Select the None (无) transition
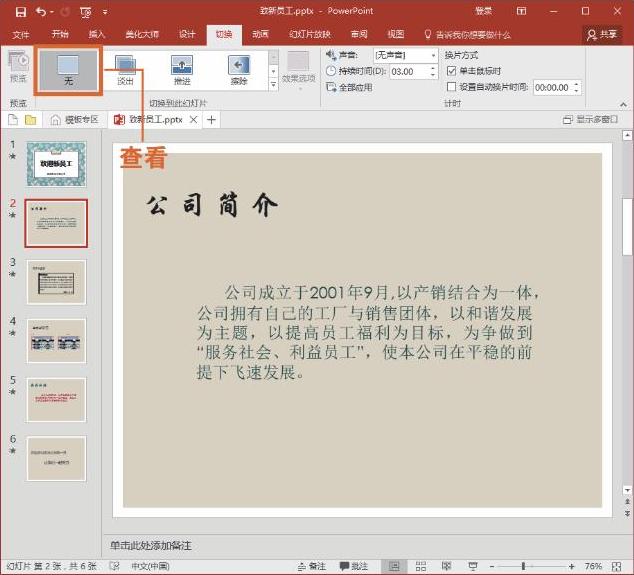 [x=68, y=70]
